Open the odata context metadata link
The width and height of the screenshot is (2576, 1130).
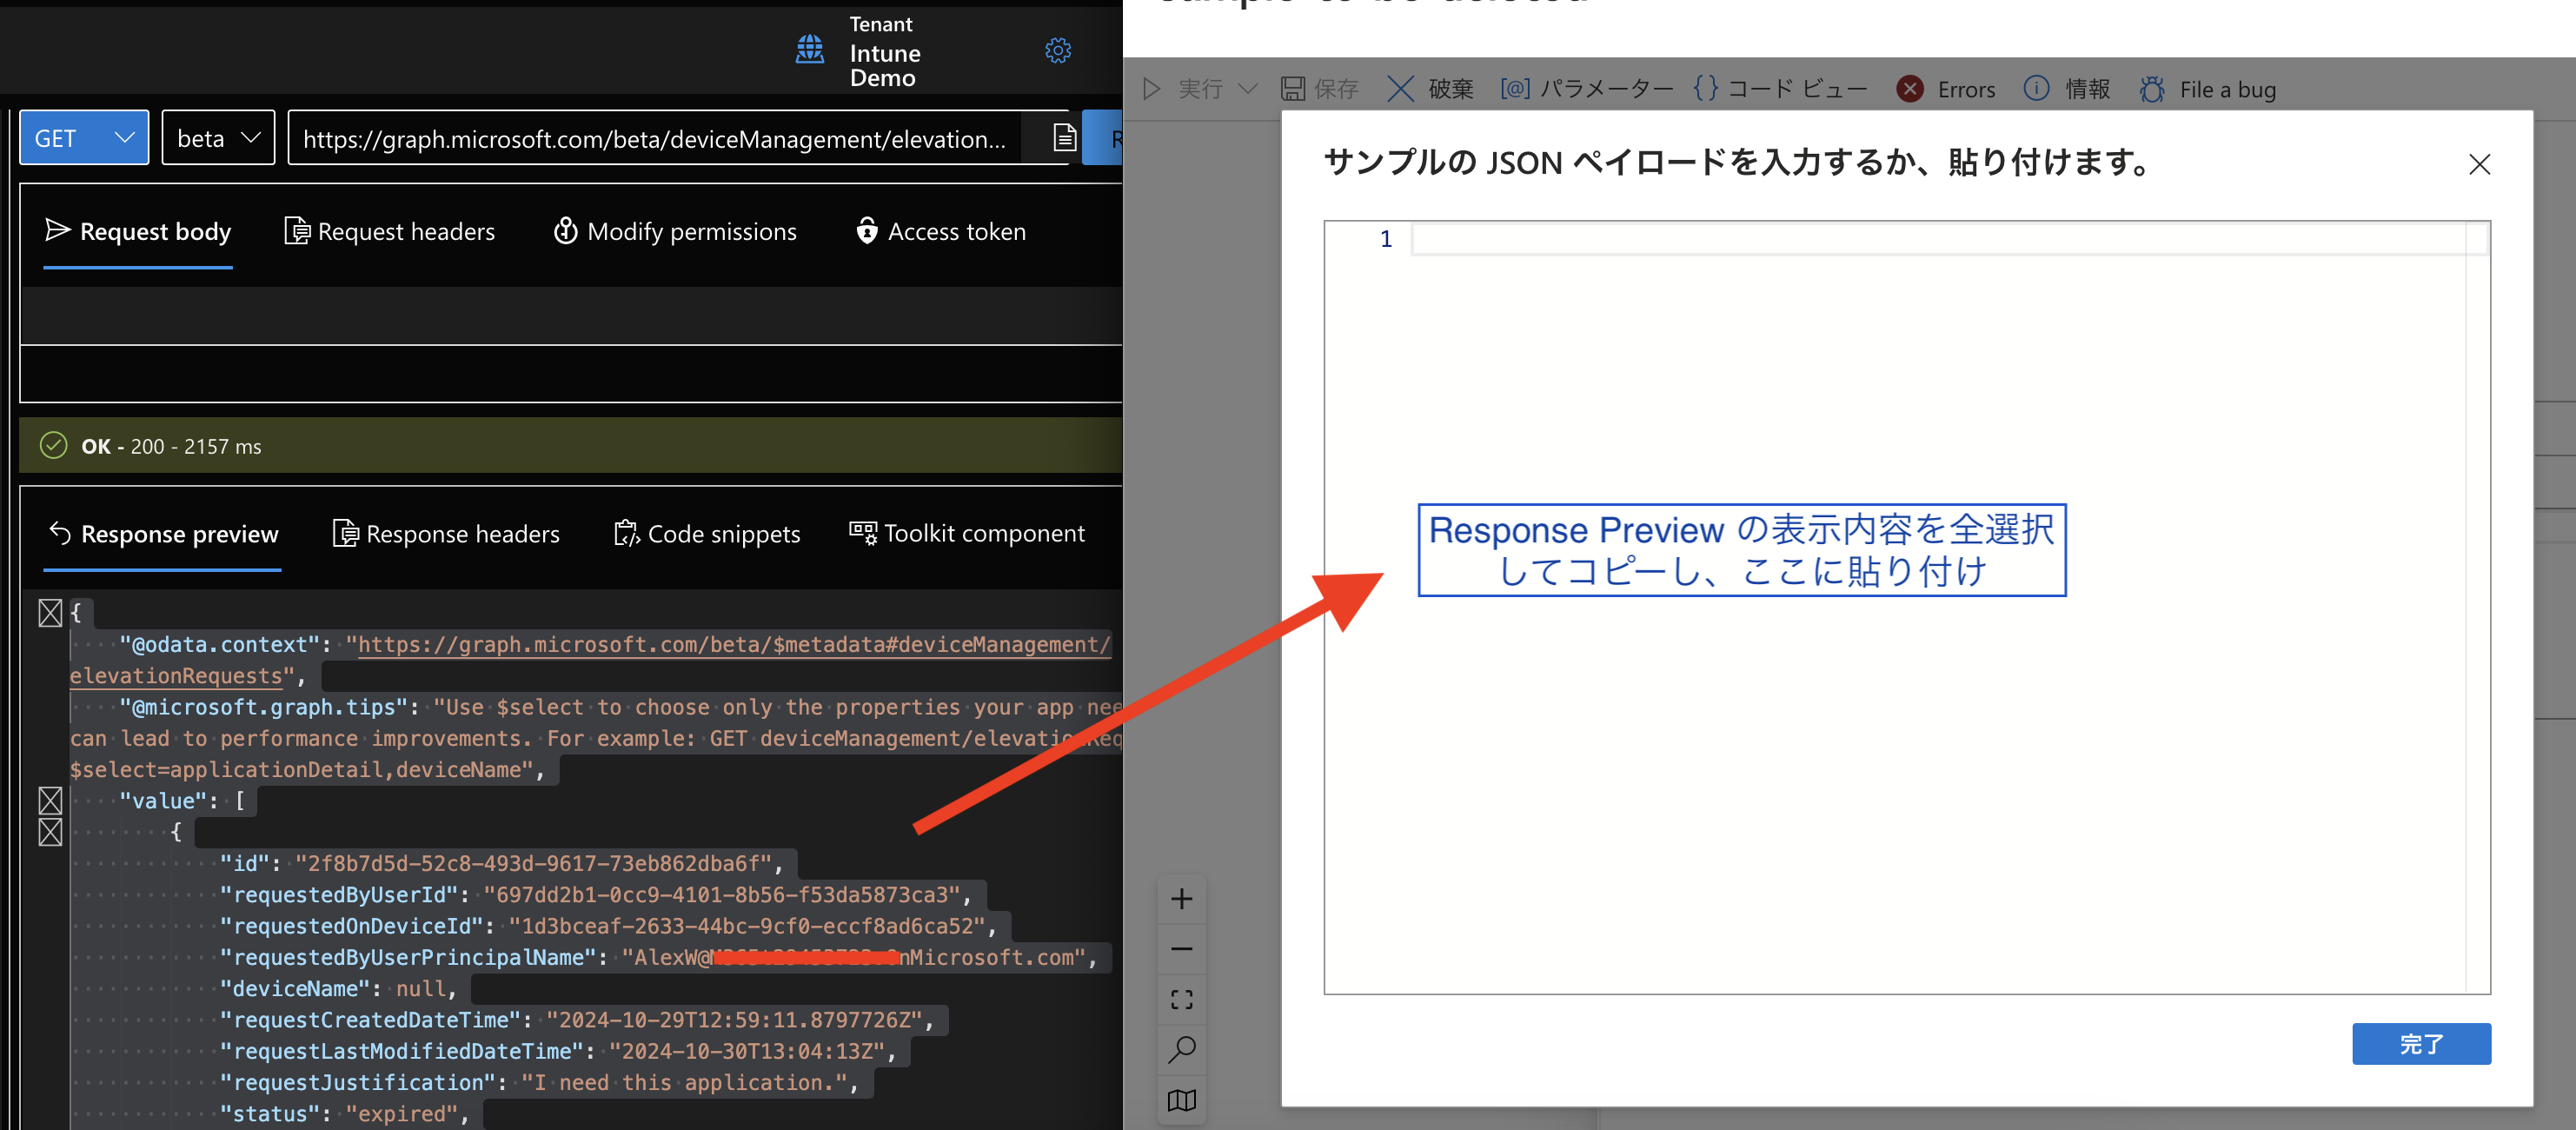(x=733, y=645)
